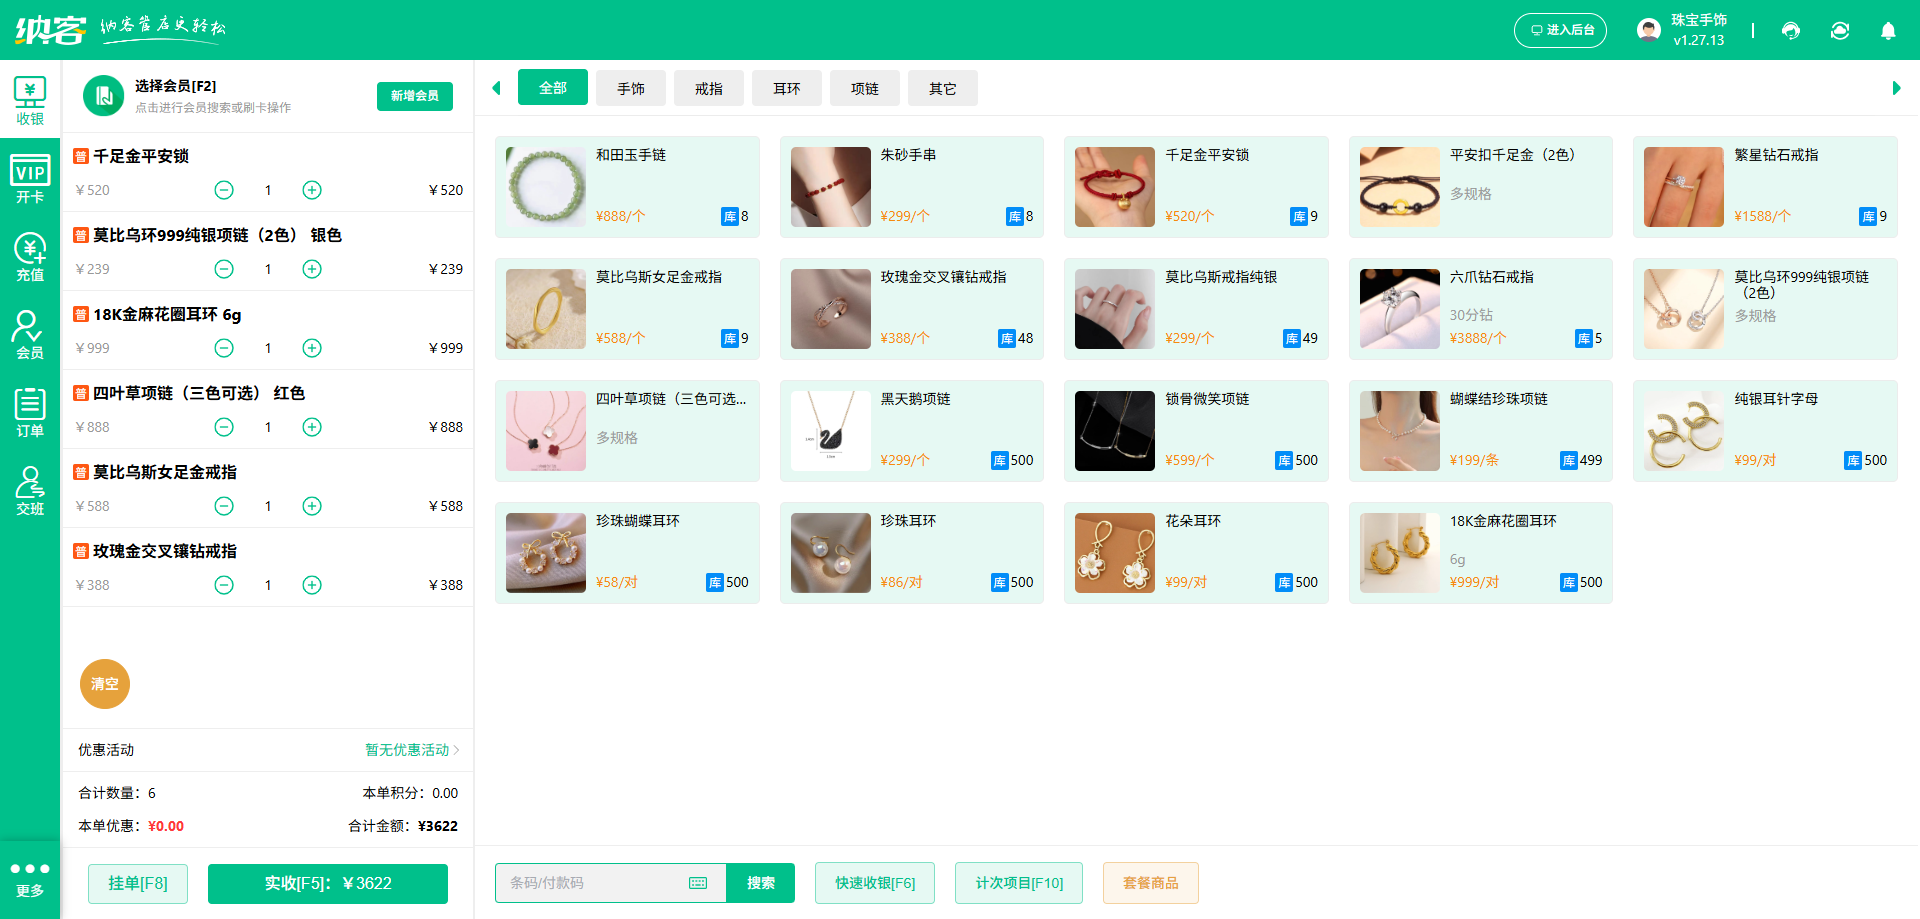Open the 充值 recharge sidebar icon
The image size is (1920, 919).
pos(30,257)
